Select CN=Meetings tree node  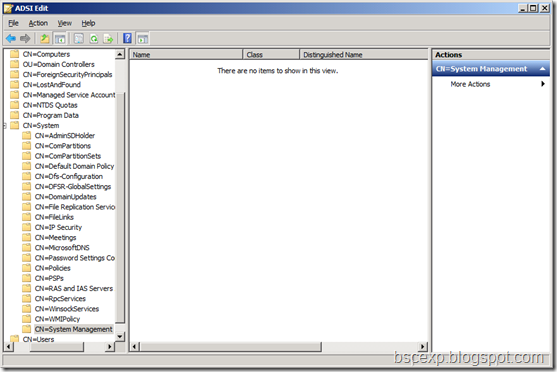click(55, 237)
